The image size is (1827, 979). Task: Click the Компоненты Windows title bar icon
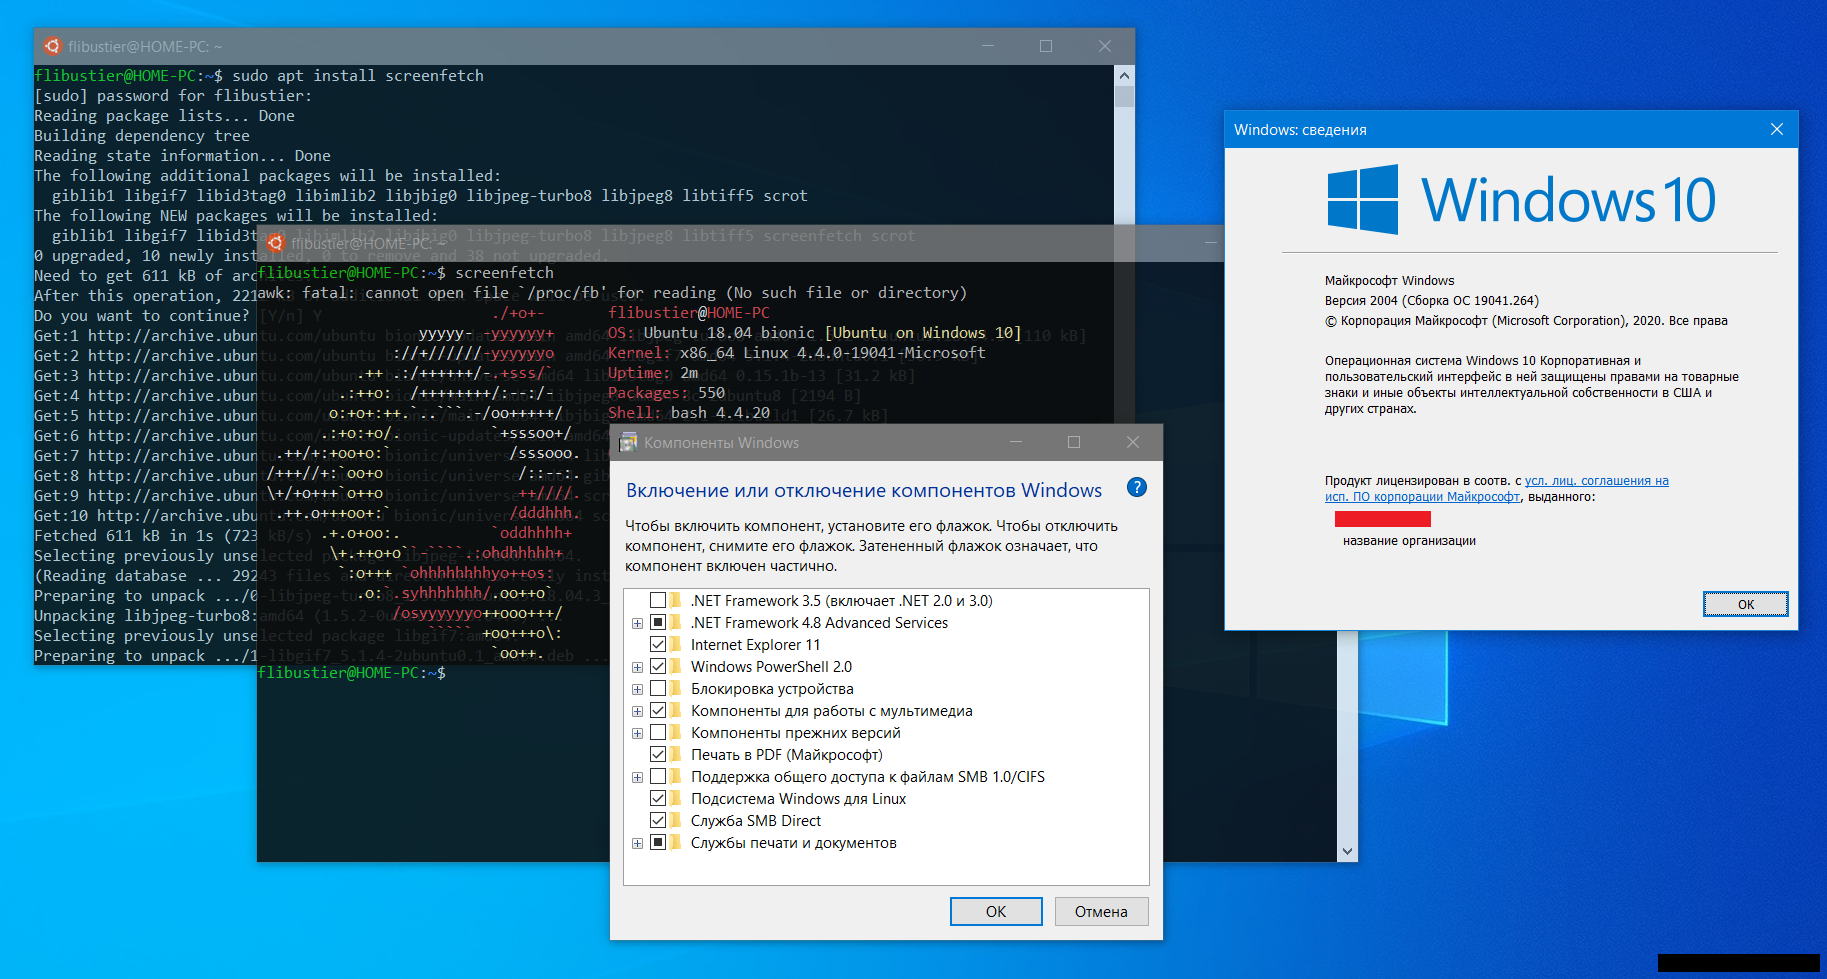628,442
